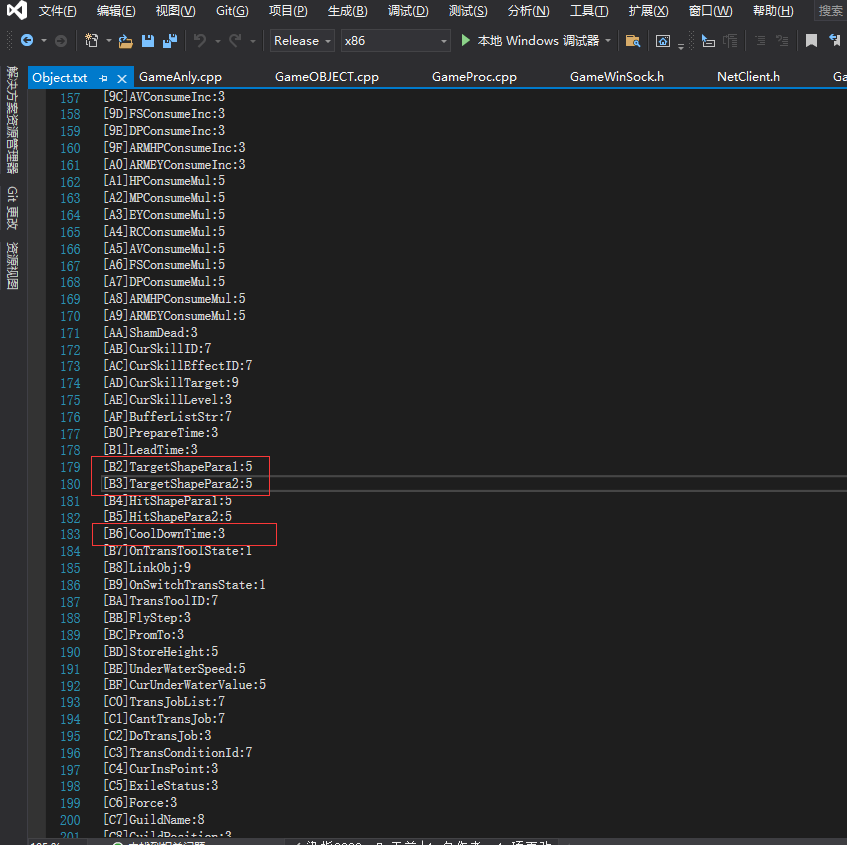Click the Save All icon
This screenshot has width=847, height=845.
(x=170, y=41)
